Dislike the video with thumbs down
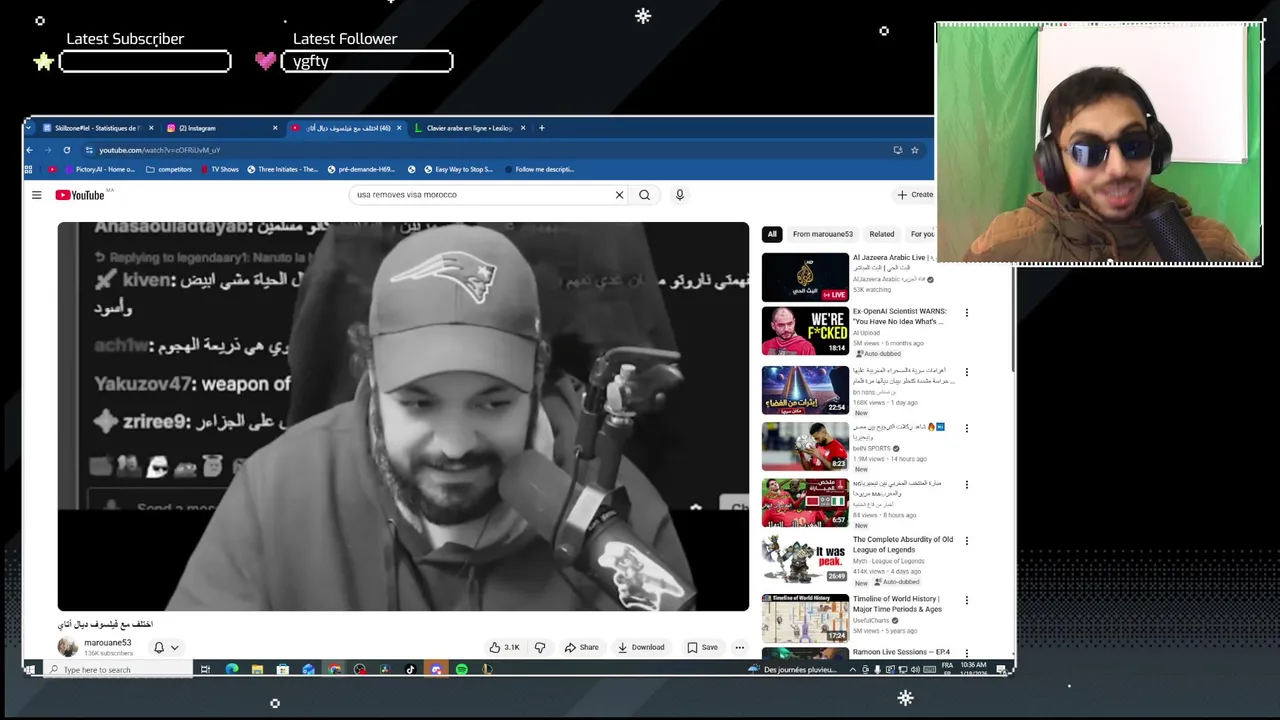 pos(540,647)
